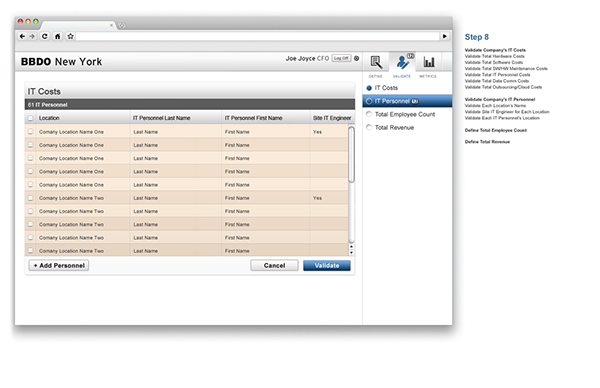Open a new browser tab

(x=122, y=25)
